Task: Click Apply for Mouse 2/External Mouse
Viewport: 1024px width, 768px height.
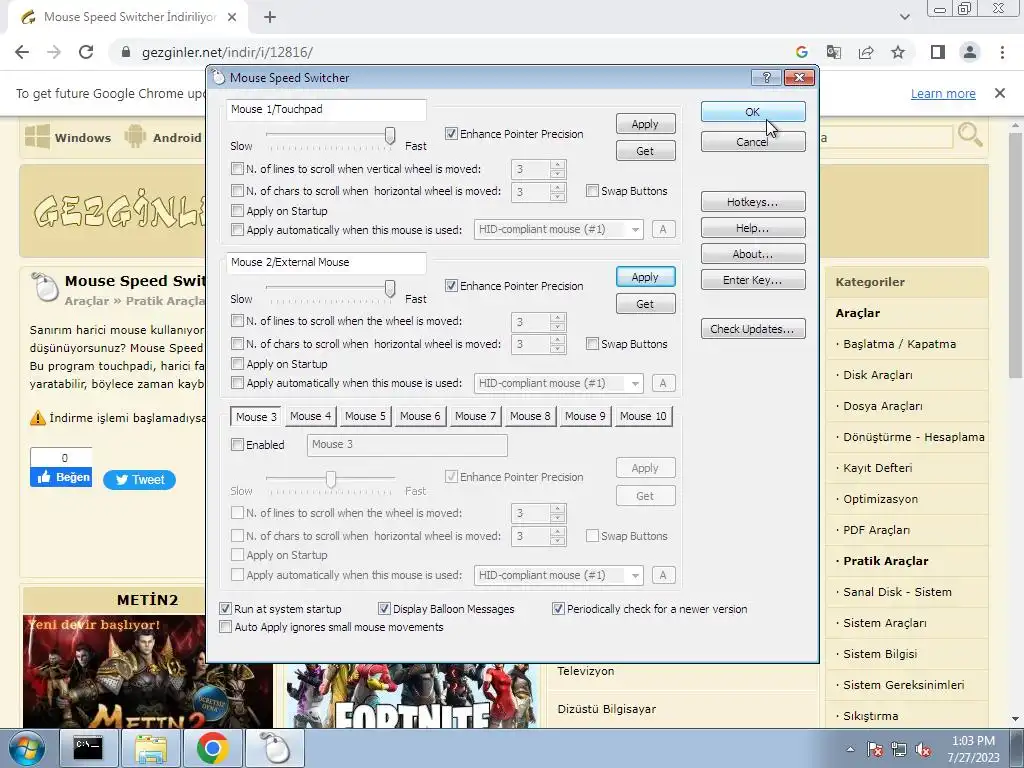Action: [x=645, y=277]
